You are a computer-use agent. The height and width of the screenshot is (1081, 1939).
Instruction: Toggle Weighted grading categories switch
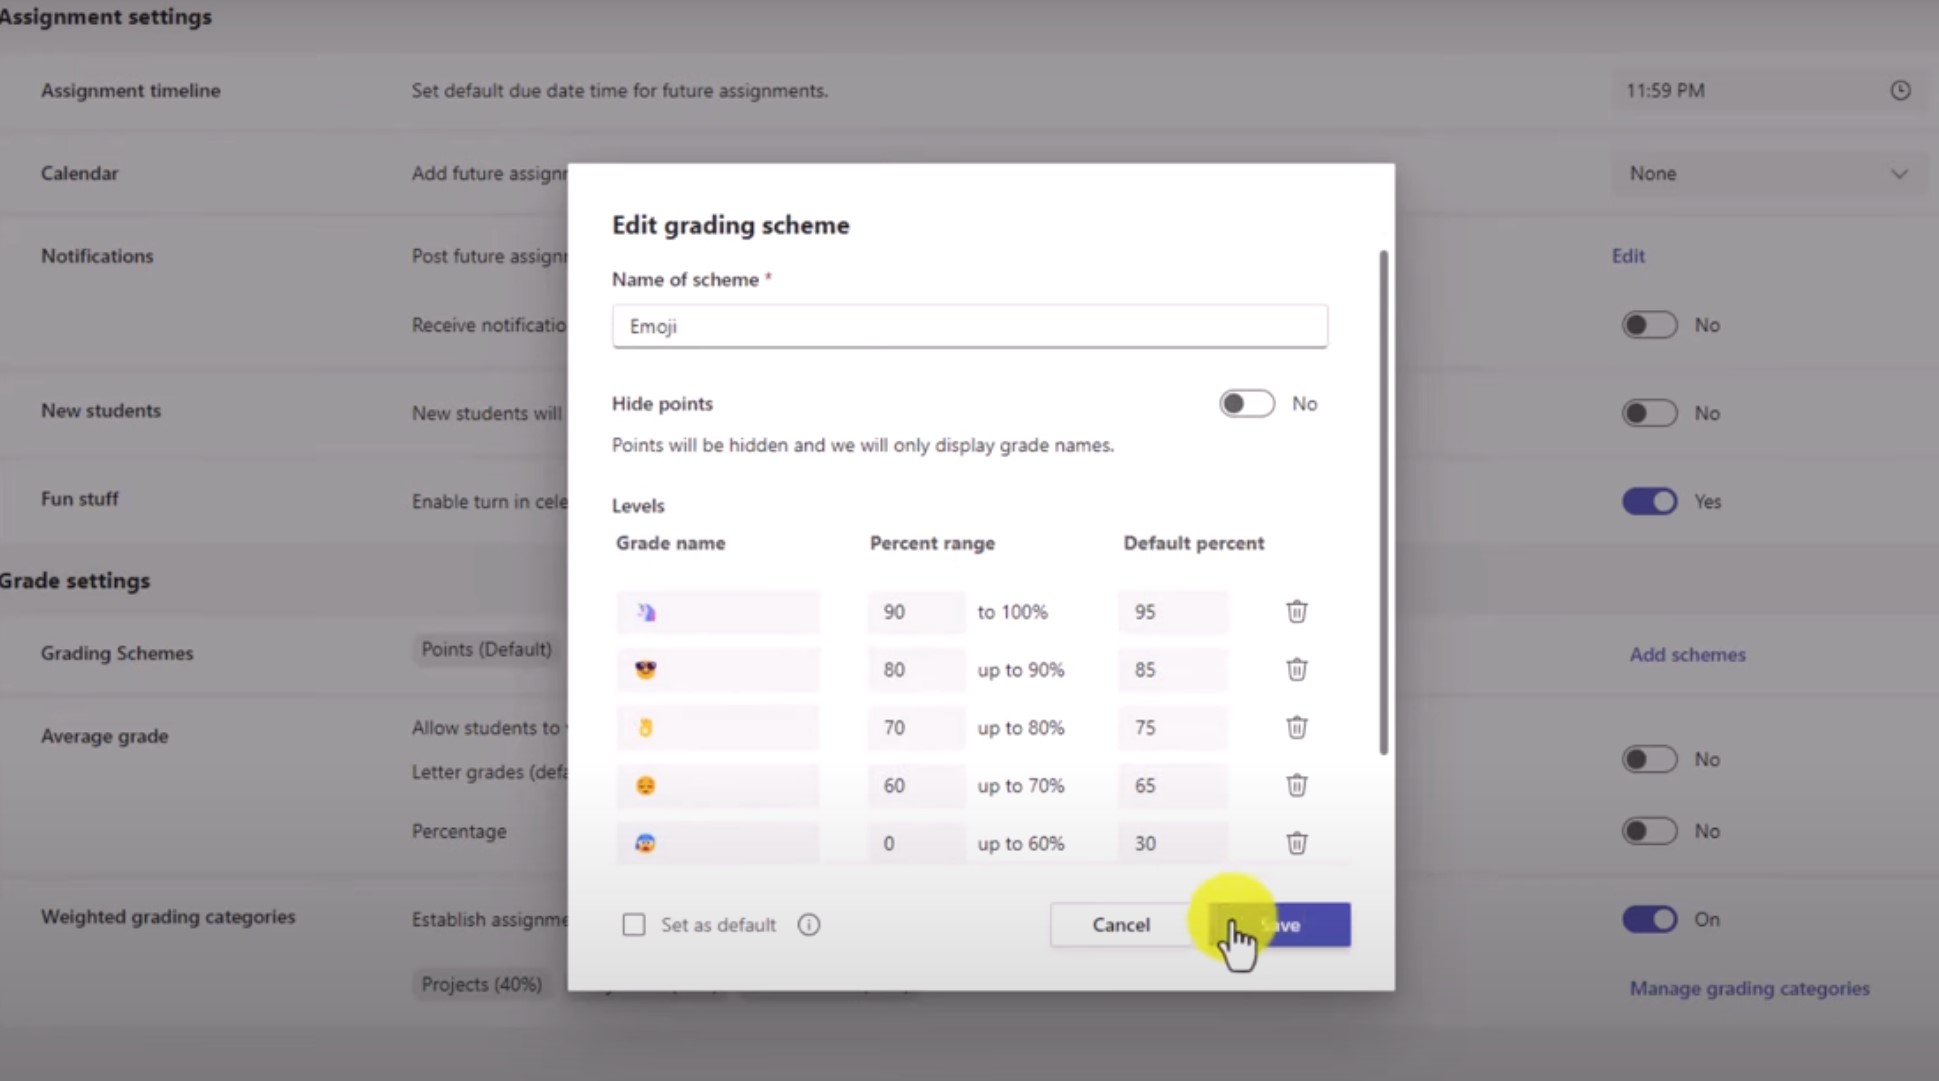pyautogui.click(x=1649, y=919)
